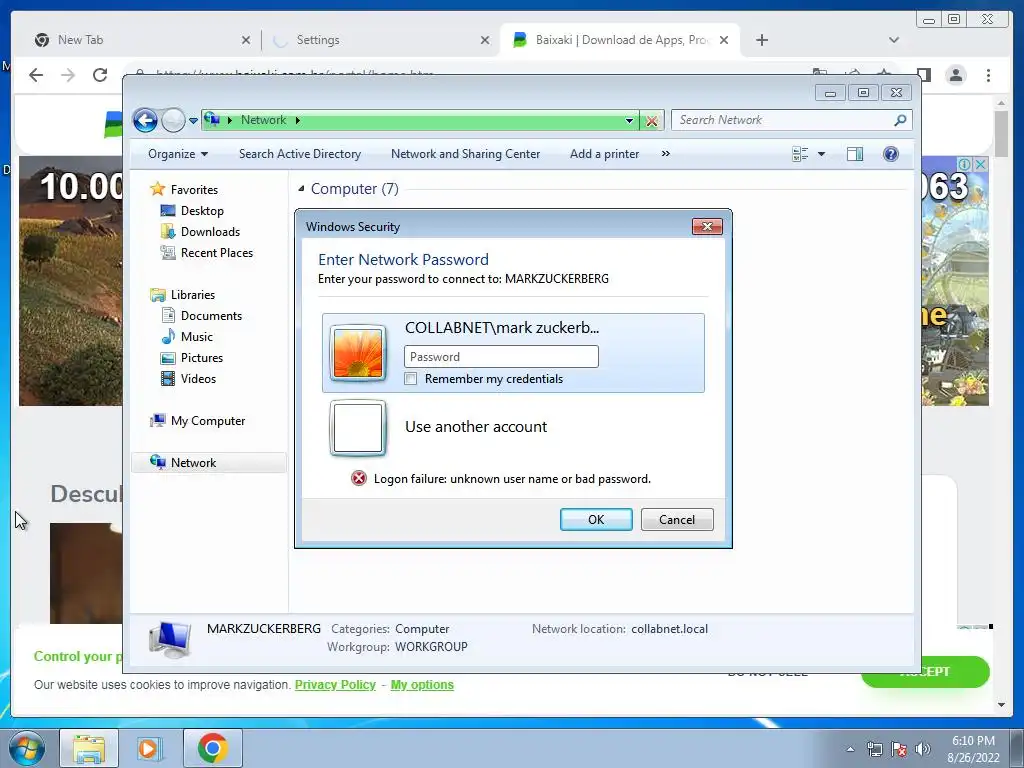1024x768 pixels.
Task: Switch to Chrome on the taskbar
Action: [212, 748]
